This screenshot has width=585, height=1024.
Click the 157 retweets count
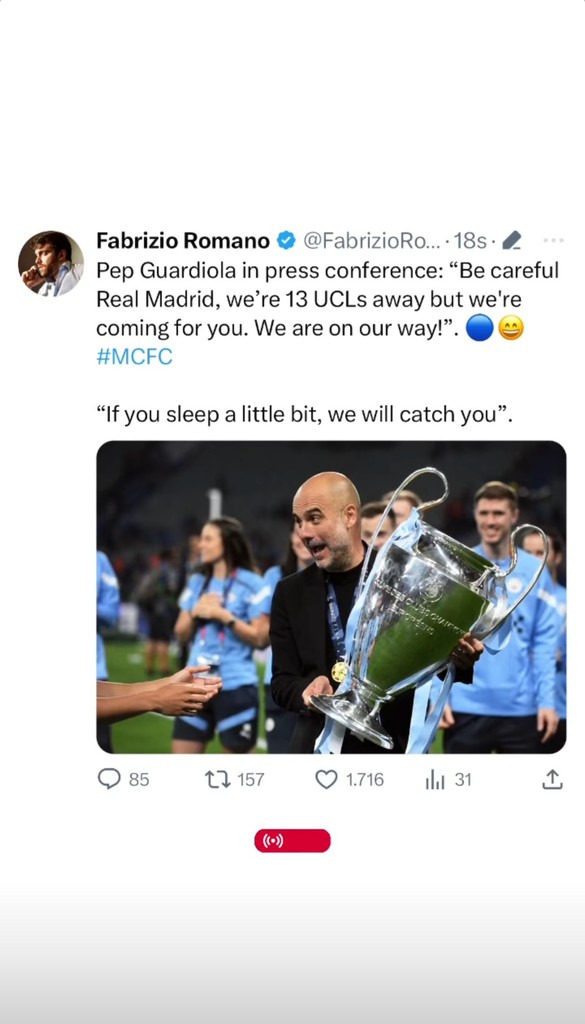click(251, 780)
